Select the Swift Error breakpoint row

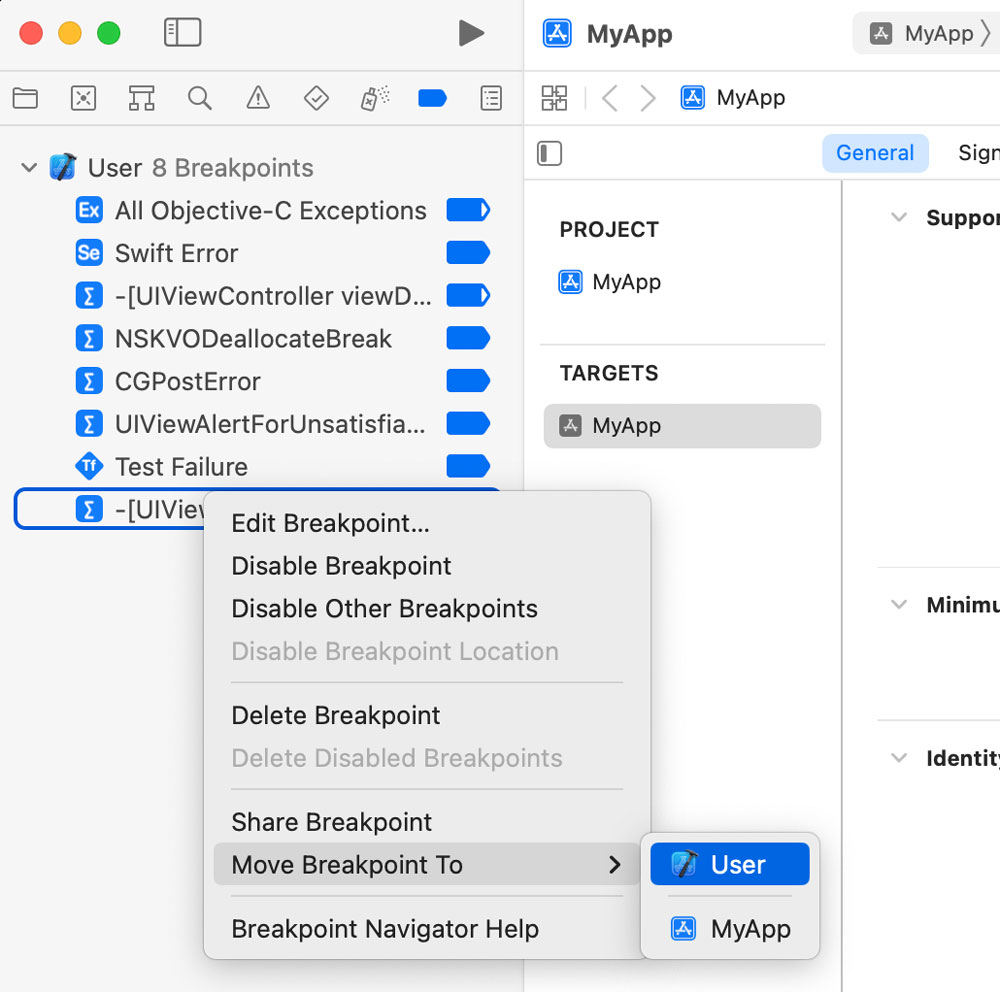256,253
